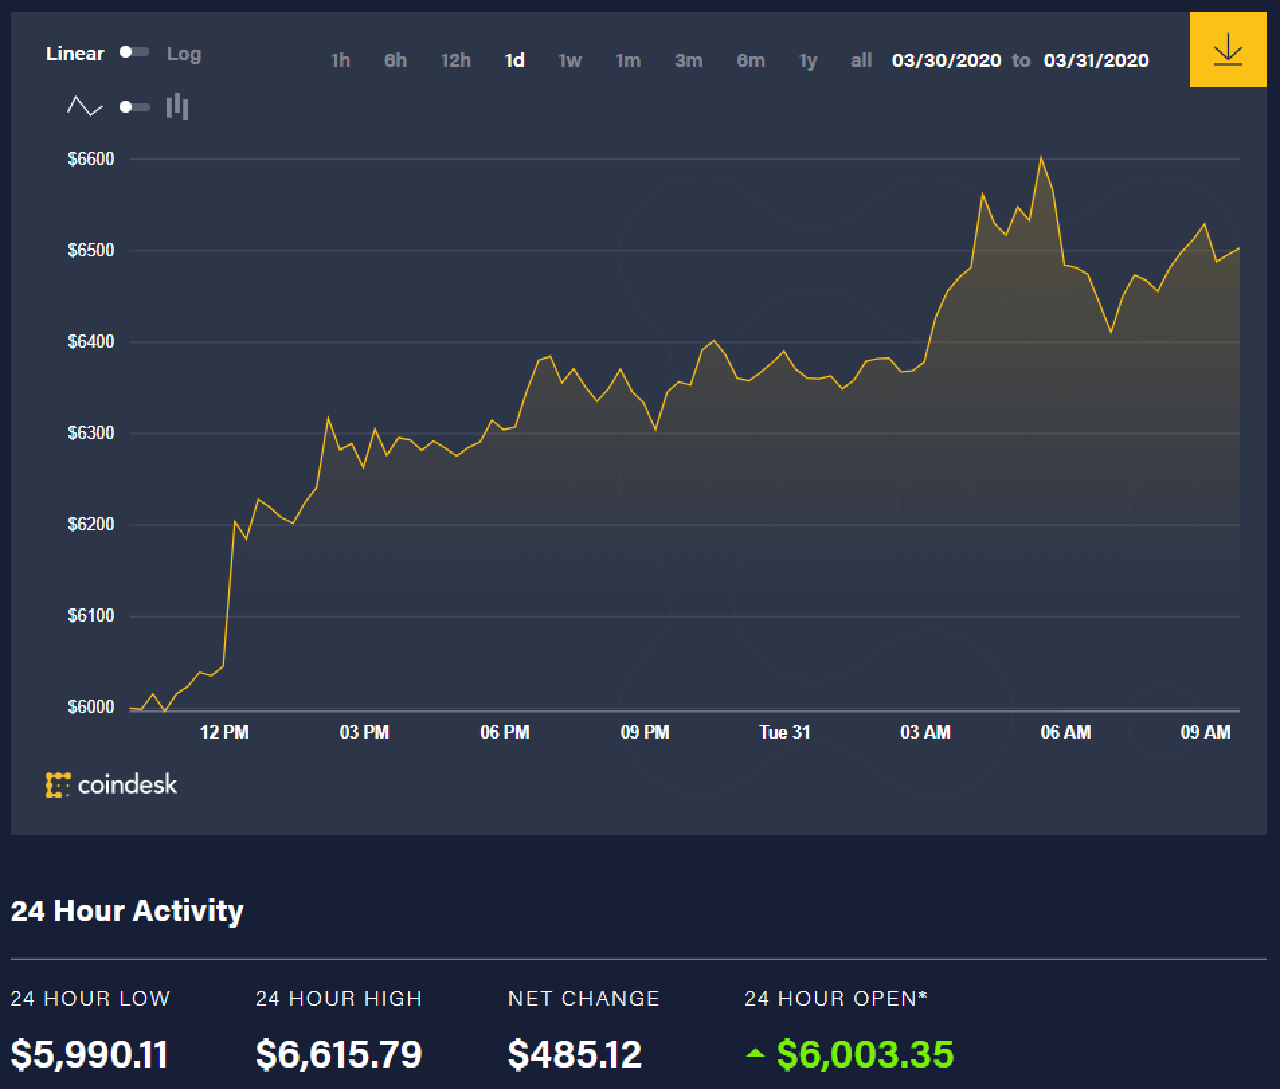Click the $5,990.11 low value

point(90,1055)
